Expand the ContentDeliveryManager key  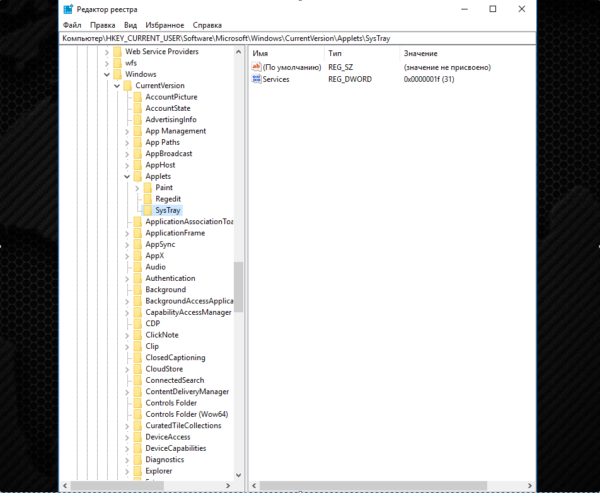pos(127,392)
